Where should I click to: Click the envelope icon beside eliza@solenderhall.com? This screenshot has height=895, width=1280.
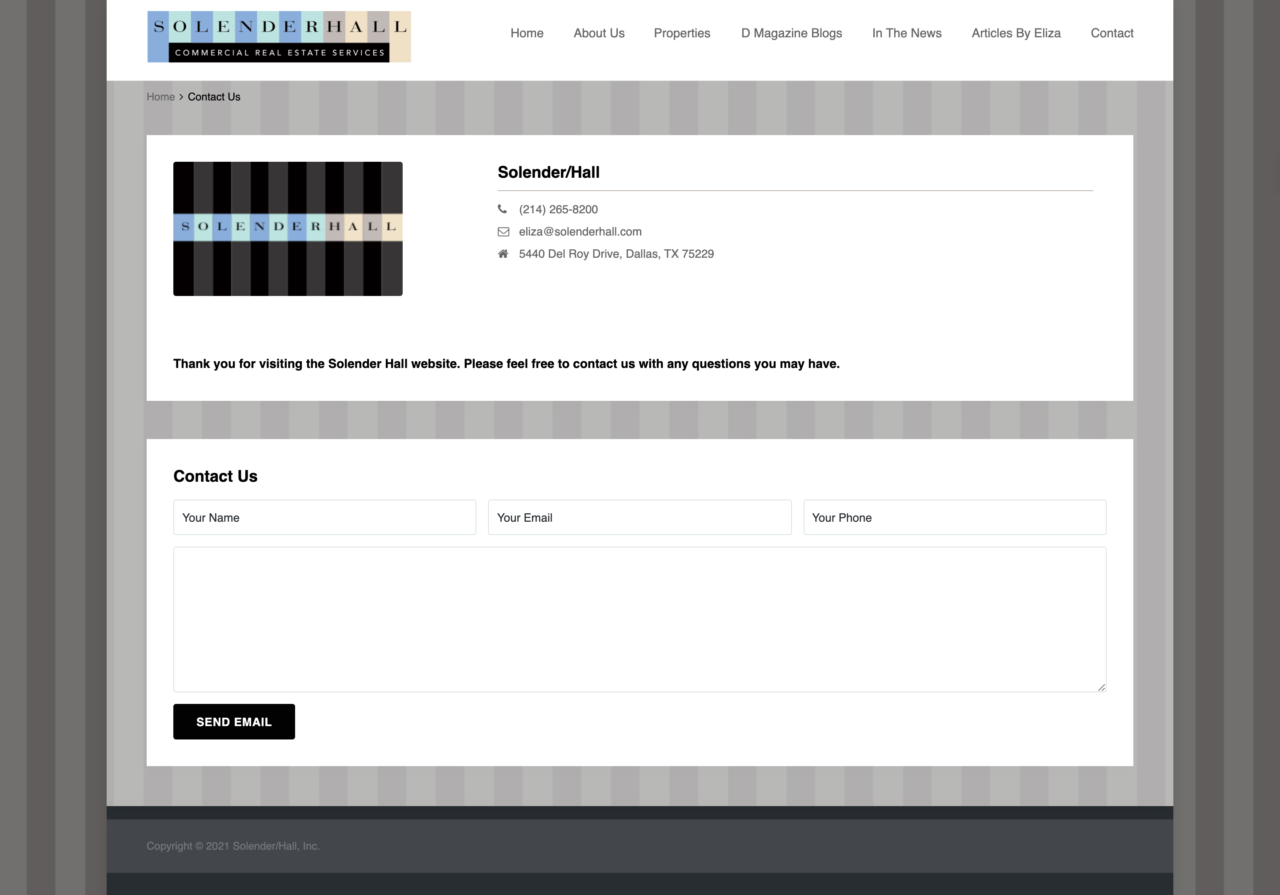tap(503, 231)
